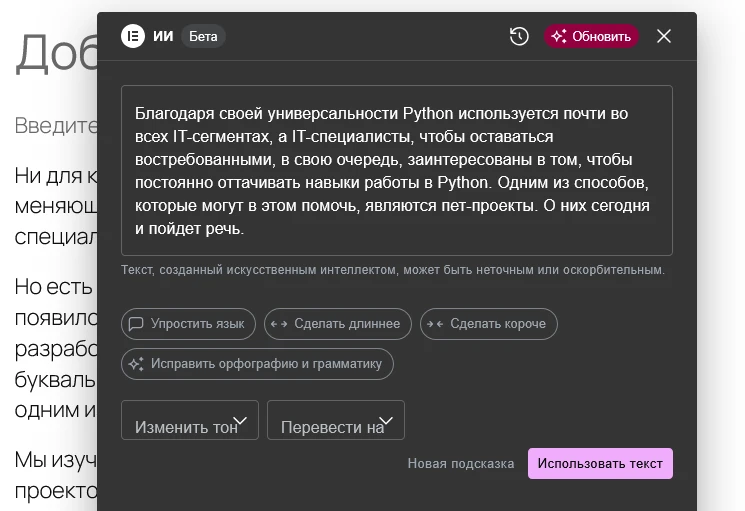Click Исправить орфографию и грамматику
The width and height of the screenshot is (745, 511).
point(257,364)
